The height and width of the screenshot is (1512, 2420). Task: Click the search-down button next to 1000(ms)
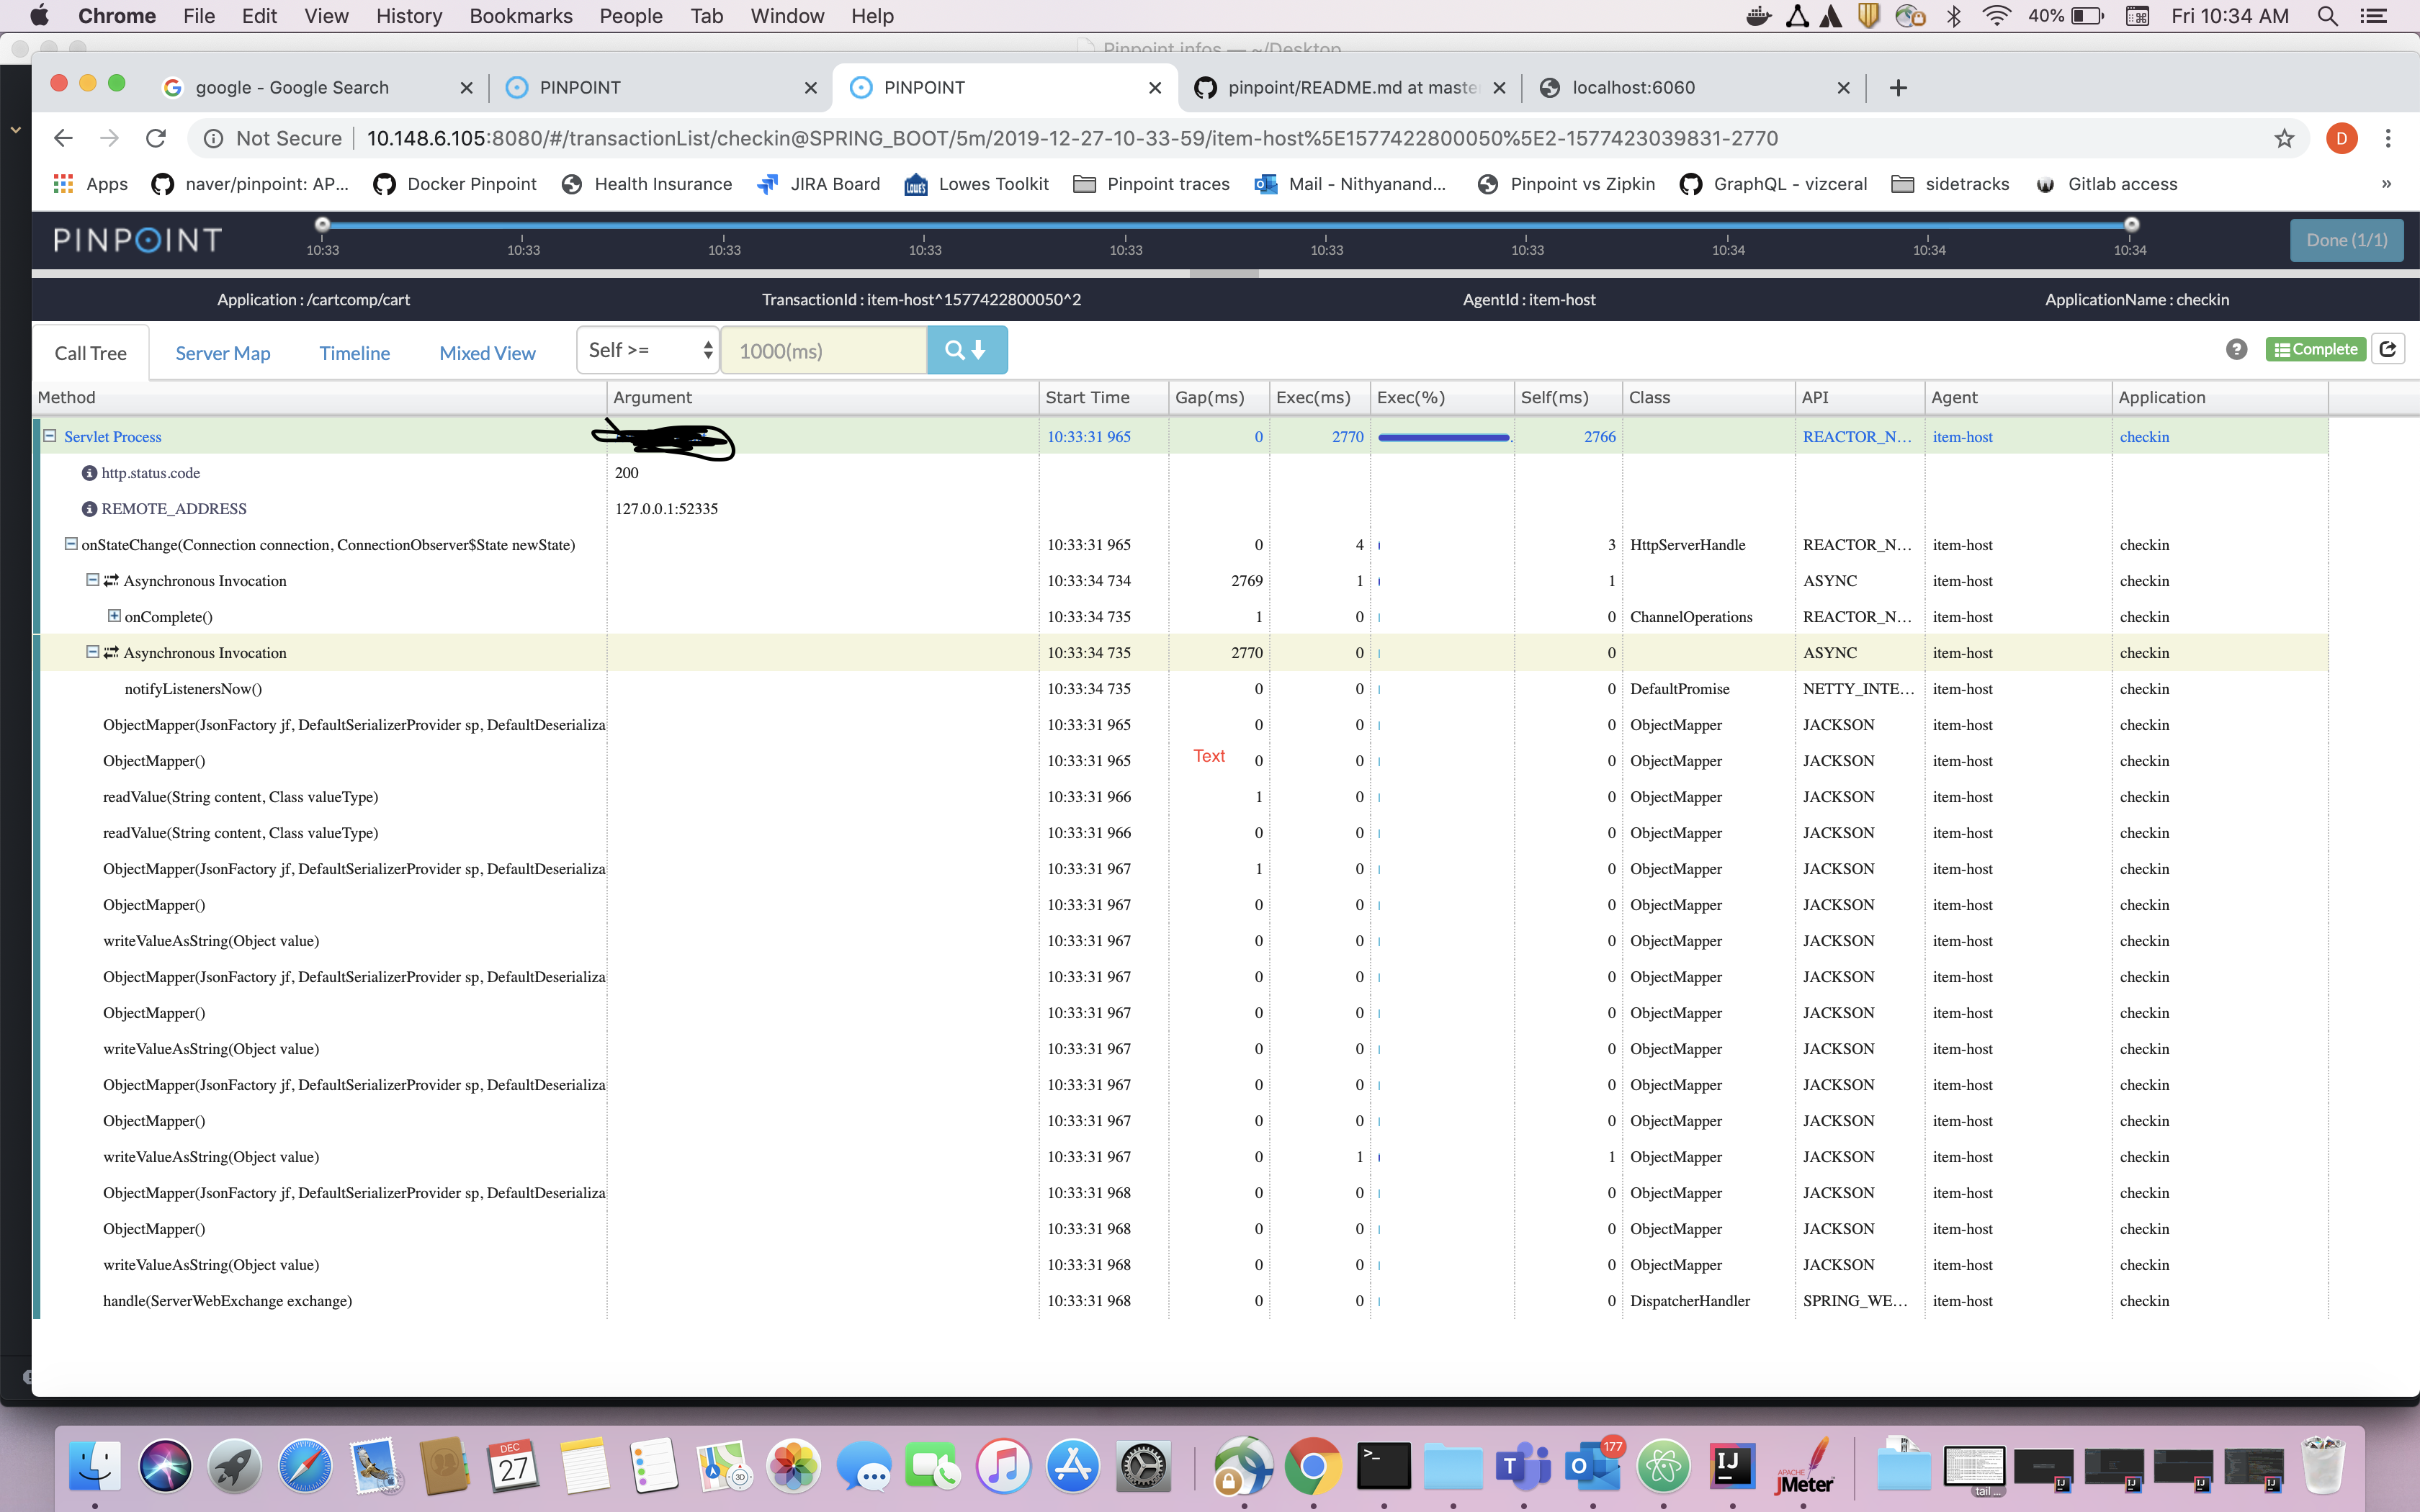click(966, 350)
